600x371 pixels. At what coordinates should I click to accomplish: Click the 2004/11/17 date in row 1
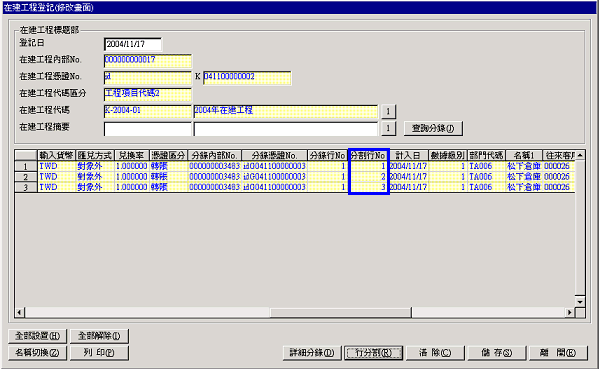click(x=408, y=166)
